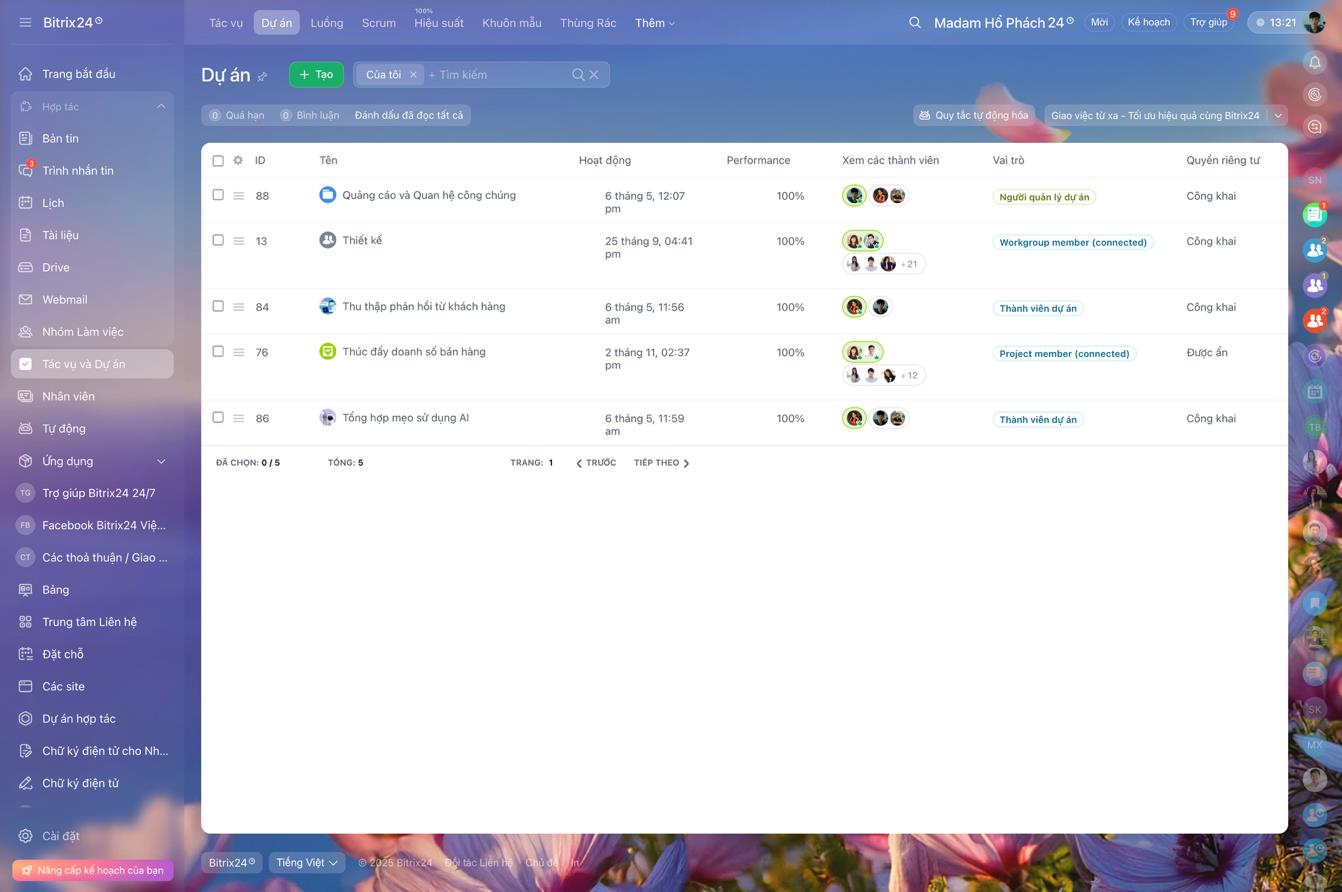Image resolution: width=1342 pixels, height=892 pixels.
Task: Click the Webmail envelope icon
Action: click(x=26, y=300)
